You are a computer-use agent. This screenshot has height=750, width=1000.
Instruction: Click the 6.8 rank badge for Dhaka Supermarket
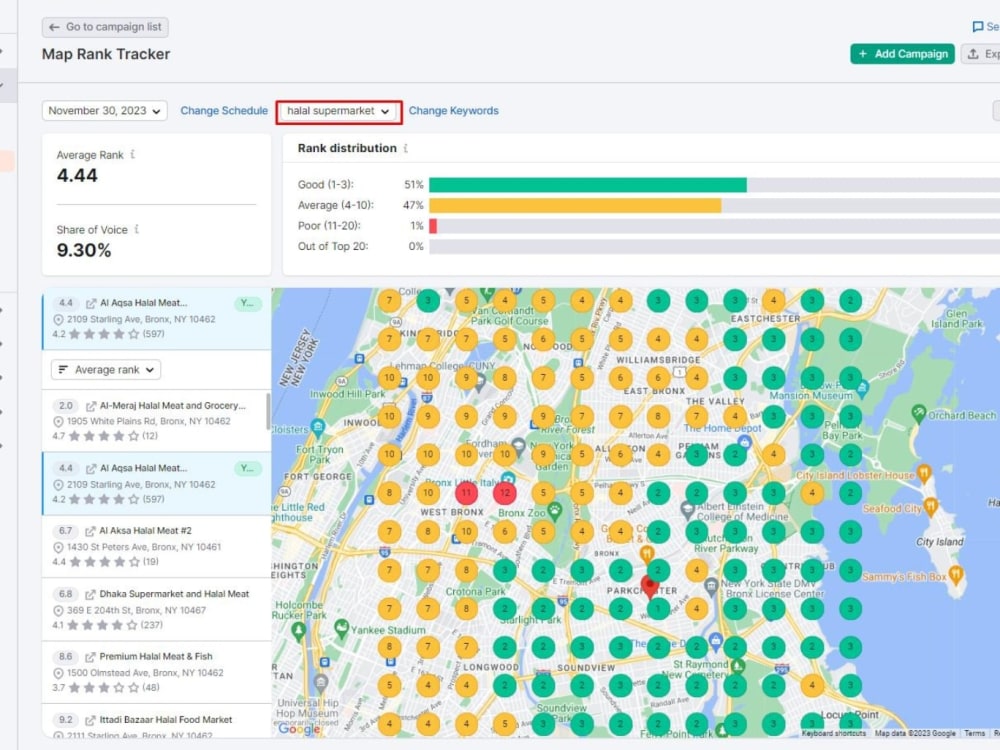click(66, 594)
